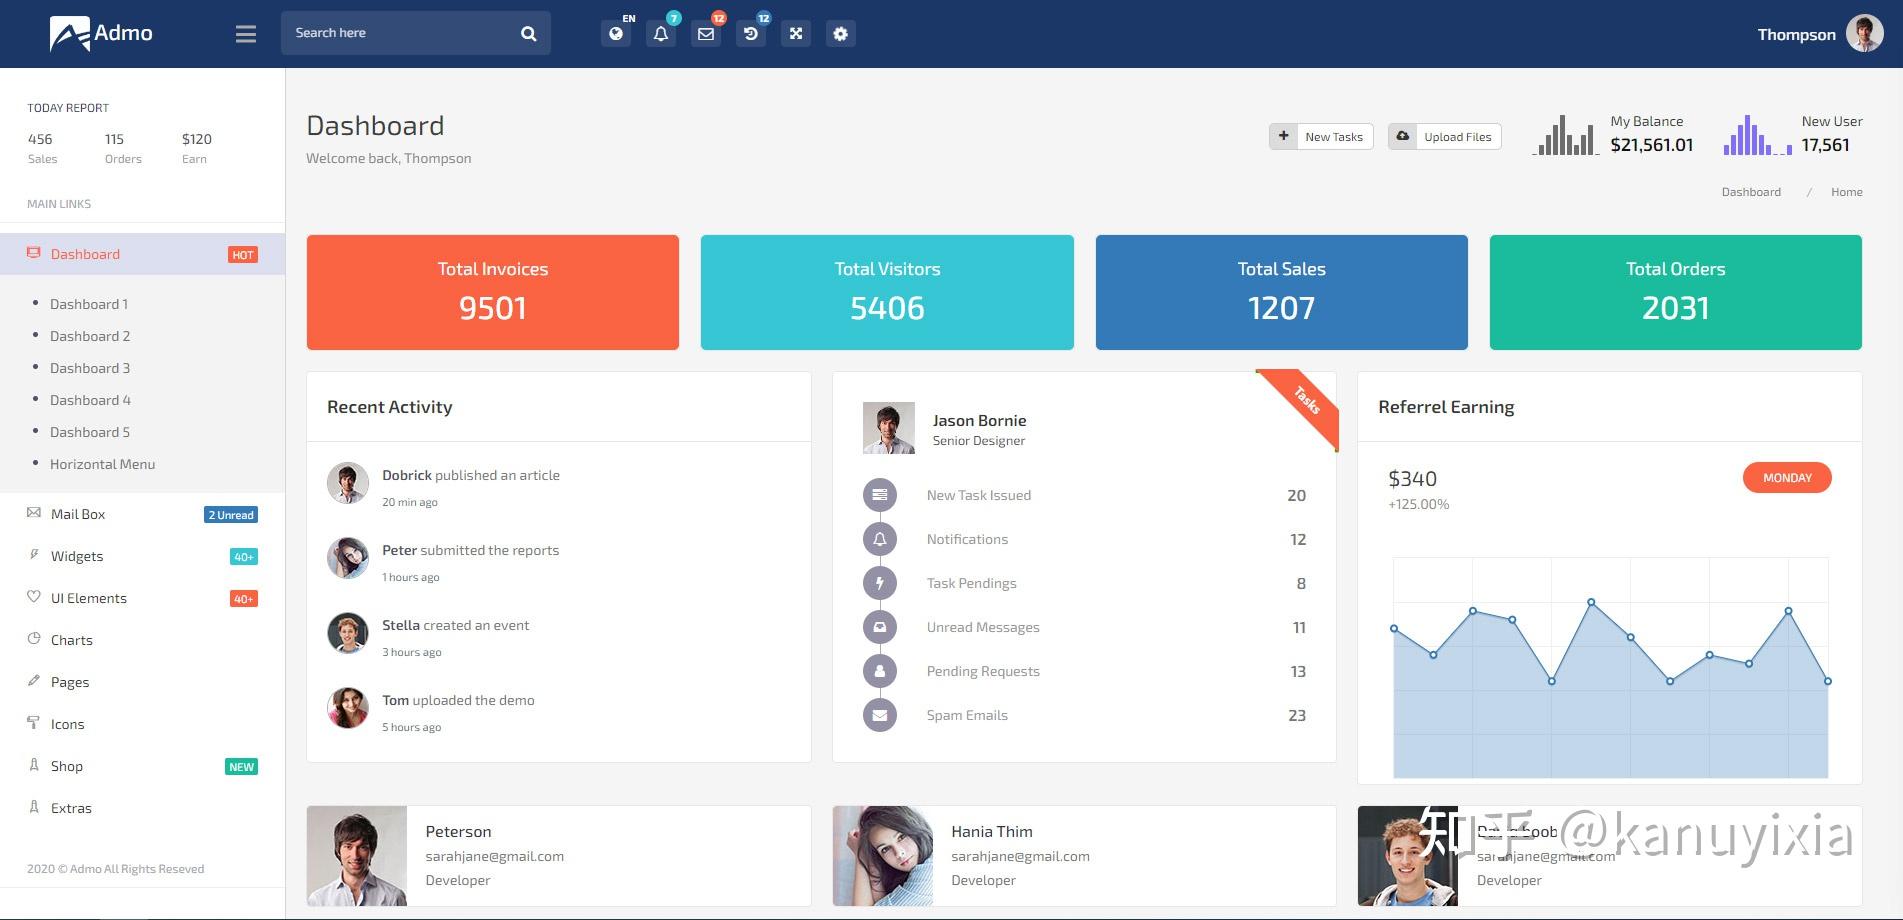The height and width of the screenshot is (920, 1903).
Task: Click the MONDAY badge in Referrel Earning
Action: tap(1787, 478)
